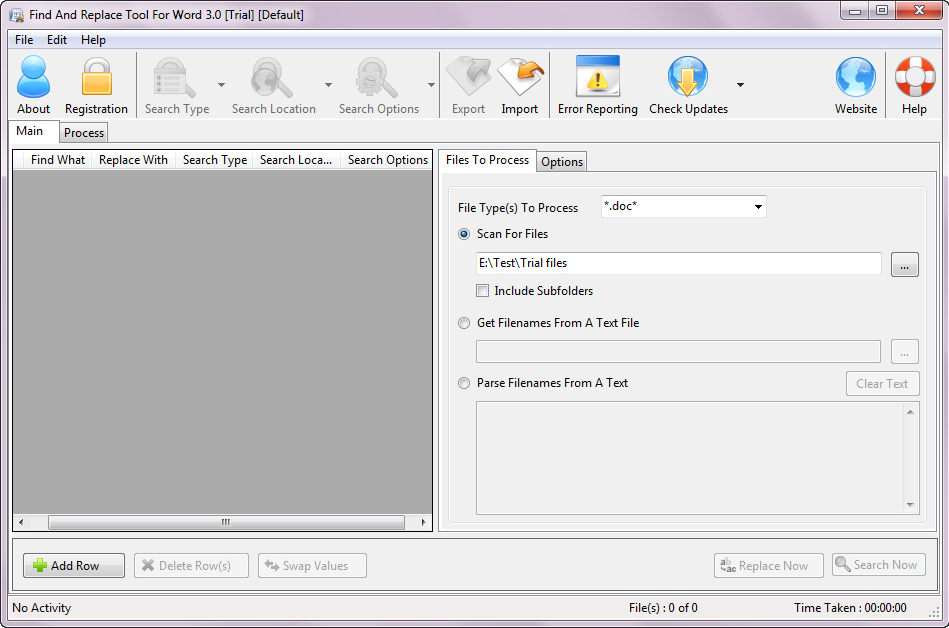This screenshot has width=949, height=628.
Task: Open Error Reporting from the toolbar
Action: (597, 78)
